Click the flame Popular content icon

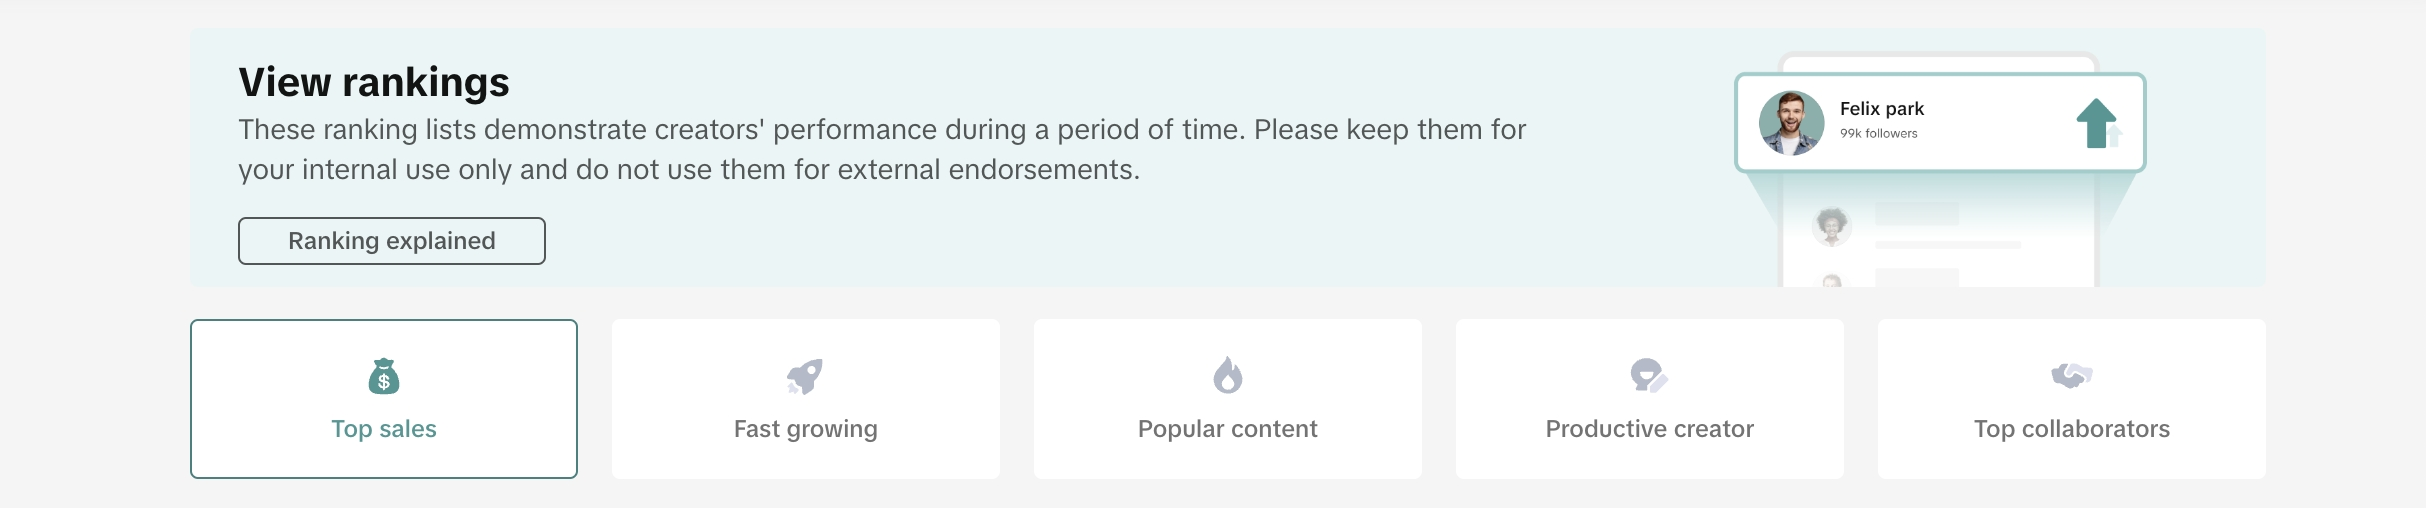1227,376
